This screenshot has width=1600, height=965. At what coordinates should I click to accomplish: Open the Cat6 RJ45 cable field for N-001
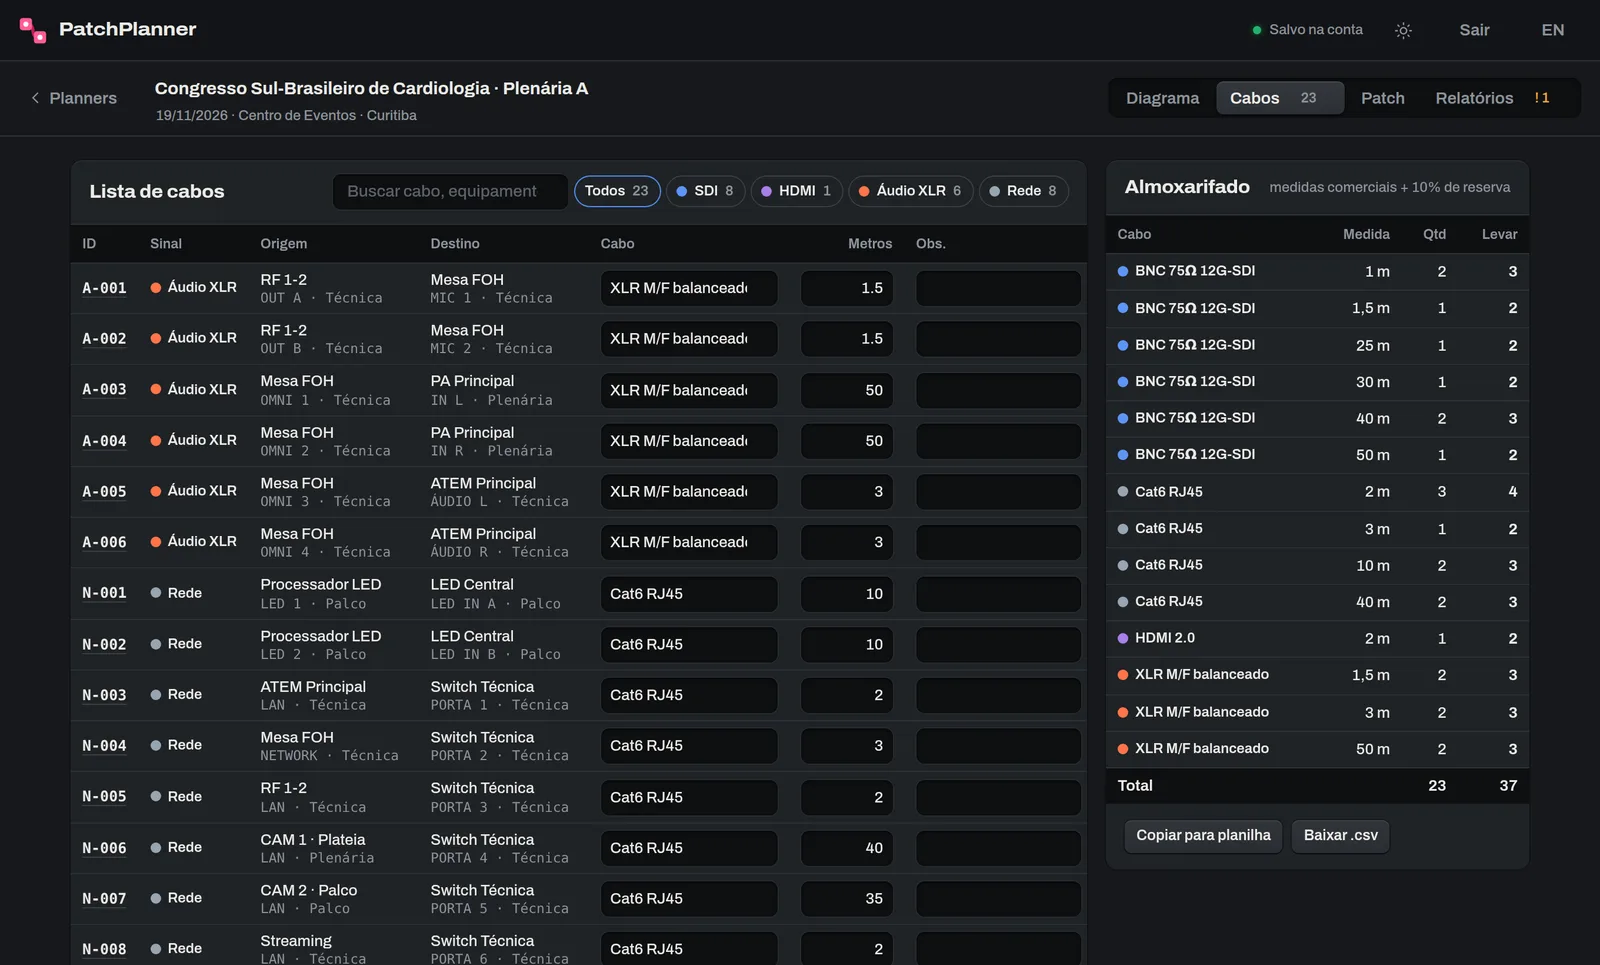(x=689, y=594)
